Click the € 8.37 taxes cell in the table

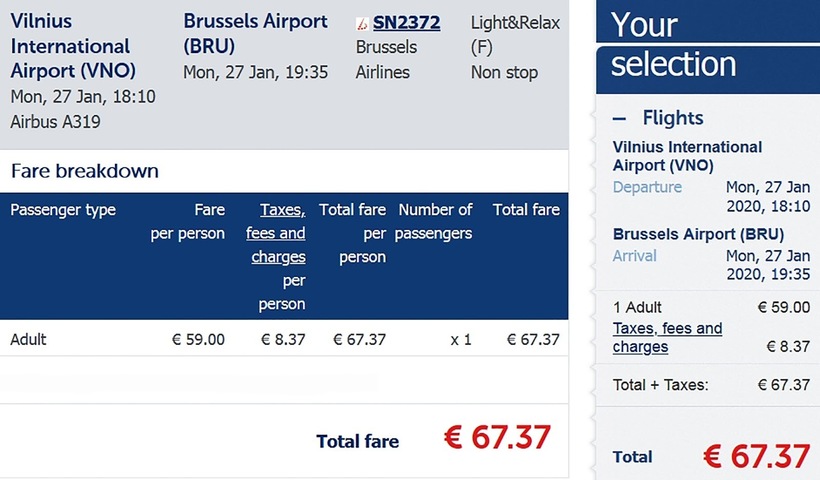pyautogui.click(x=283, y=339)
